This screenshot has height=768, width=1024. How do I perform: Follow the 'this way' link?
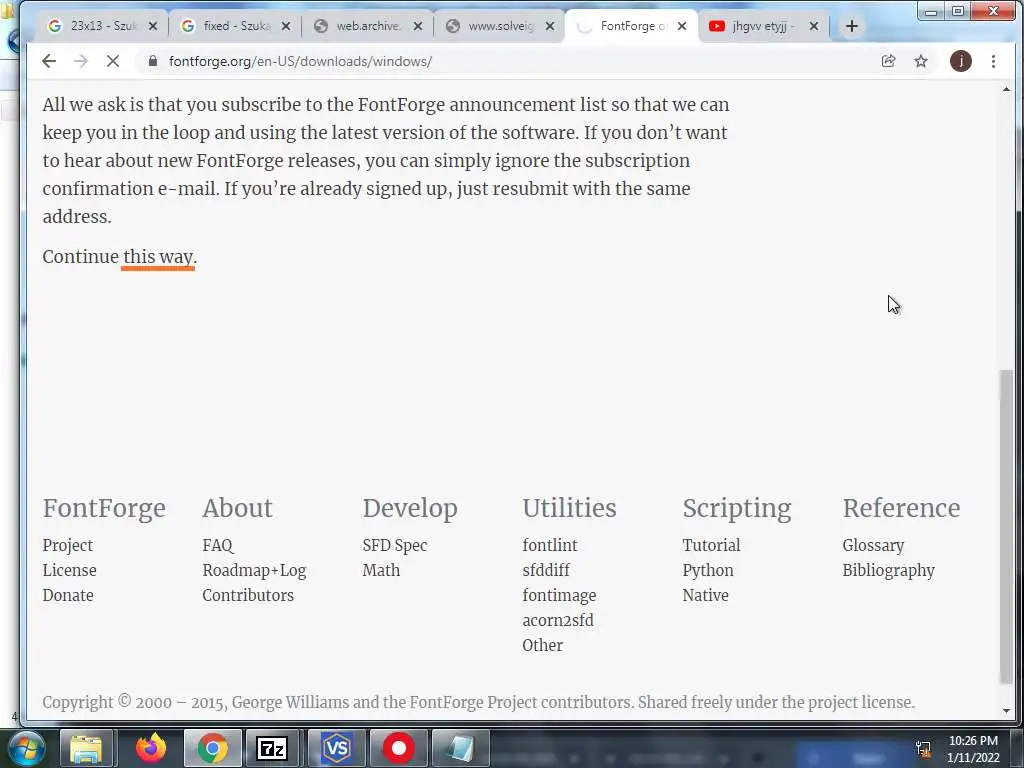pyautogui.click(x=159, y=257)
